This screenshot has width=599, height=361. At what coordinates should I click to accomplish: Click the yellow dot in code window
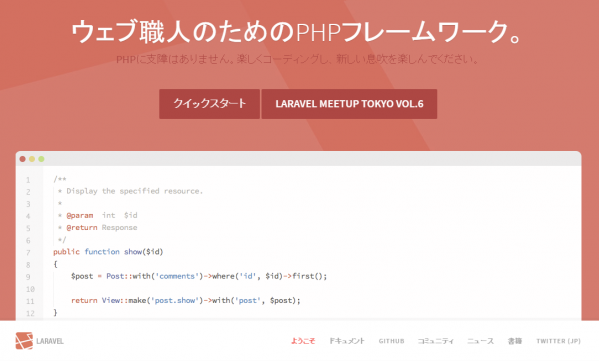pos(32,159)
